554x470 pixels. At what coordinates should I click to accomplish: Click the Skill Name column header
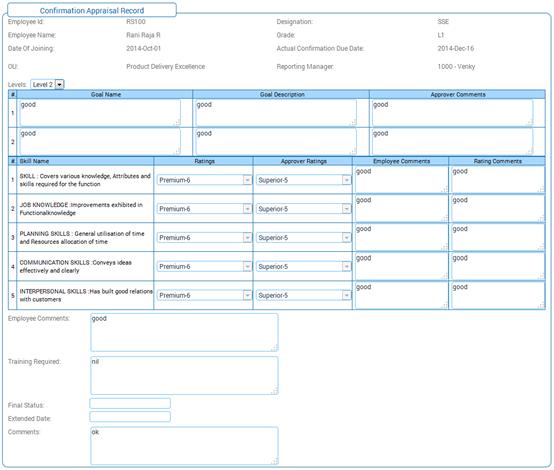click(x=85, y=161)
